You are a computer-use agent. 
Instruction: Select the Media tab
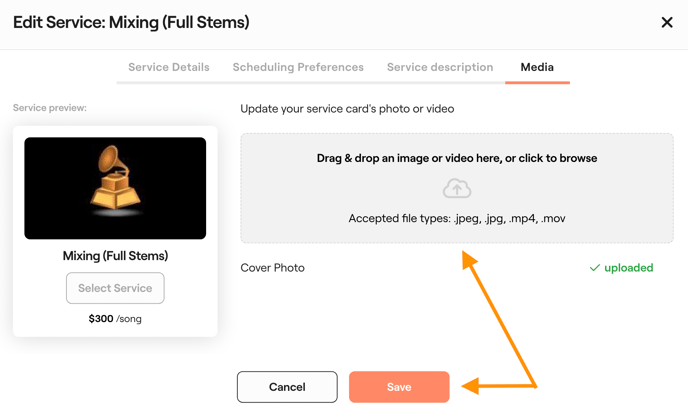click(x=537, y=67)
